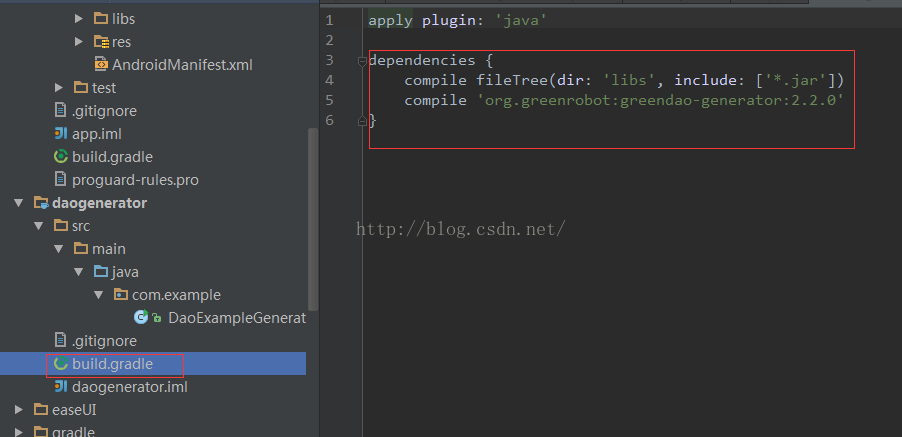Click the test folder icon
The width and height of the screenshot is (902, 437).
(81, 88)
